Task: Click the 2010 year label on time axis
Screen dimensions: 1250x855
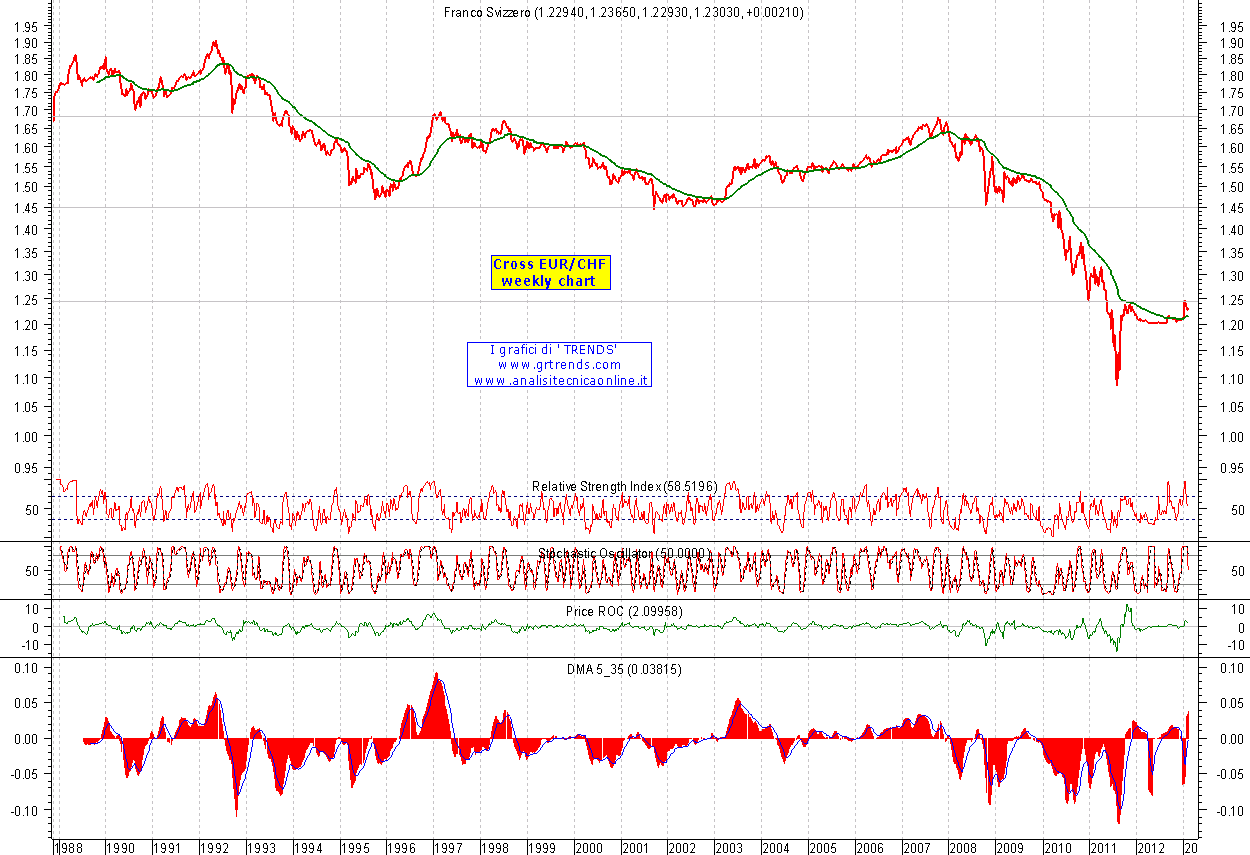Action: (1059, 847)
